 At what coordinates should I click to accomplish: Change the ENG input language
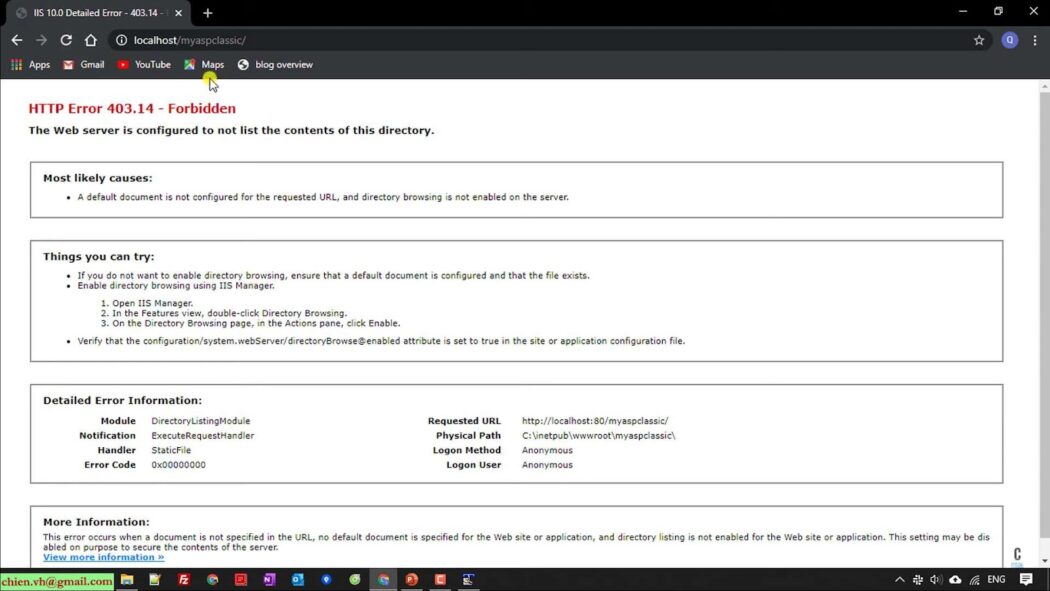click(x=996, y=580)
